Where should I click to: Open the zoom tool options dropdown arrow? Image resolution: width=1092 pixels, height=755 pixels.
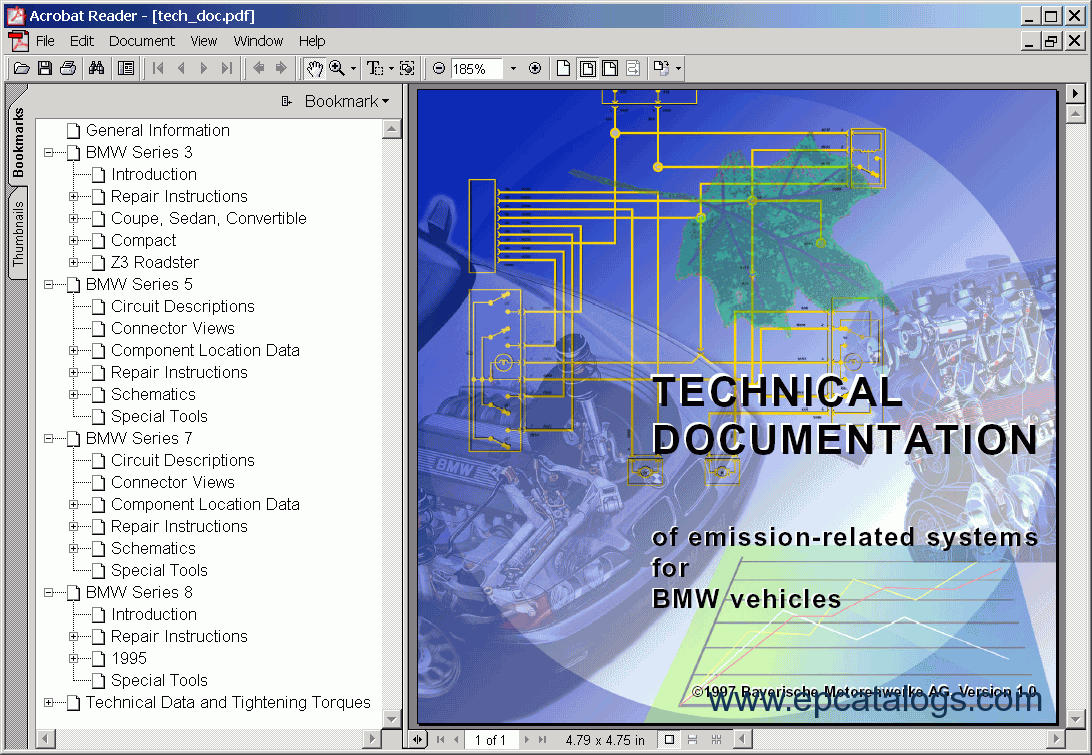pyautogui.click(x=353, y=68)
